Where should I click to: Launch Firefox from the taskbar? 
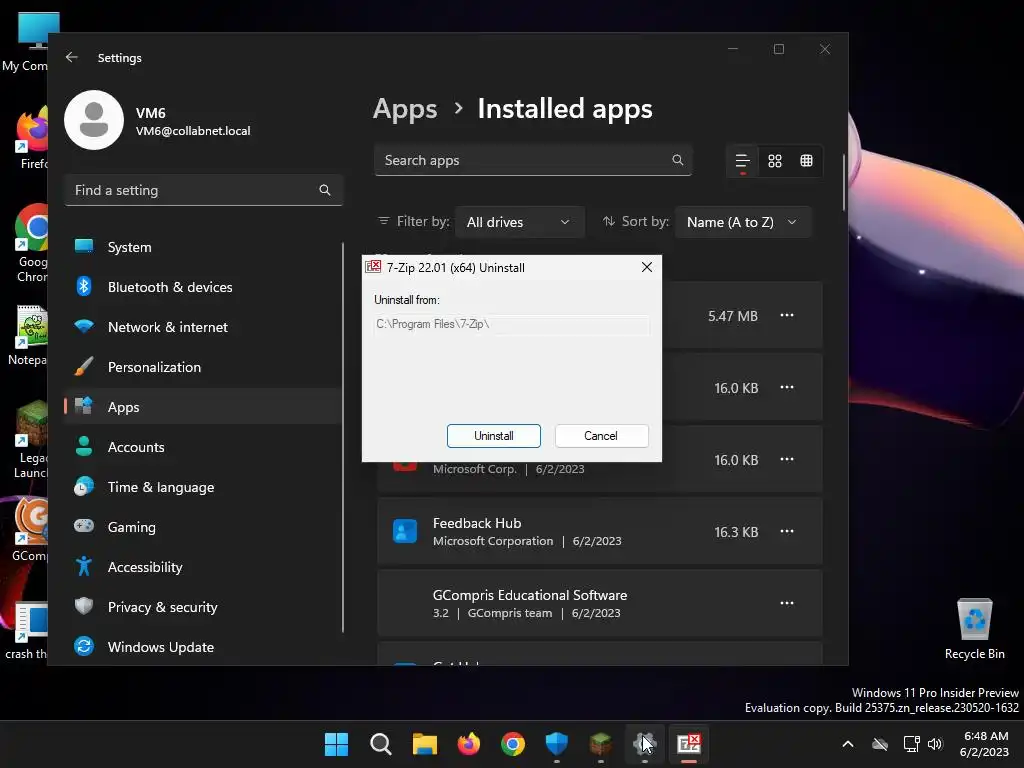tap(469, 744)
